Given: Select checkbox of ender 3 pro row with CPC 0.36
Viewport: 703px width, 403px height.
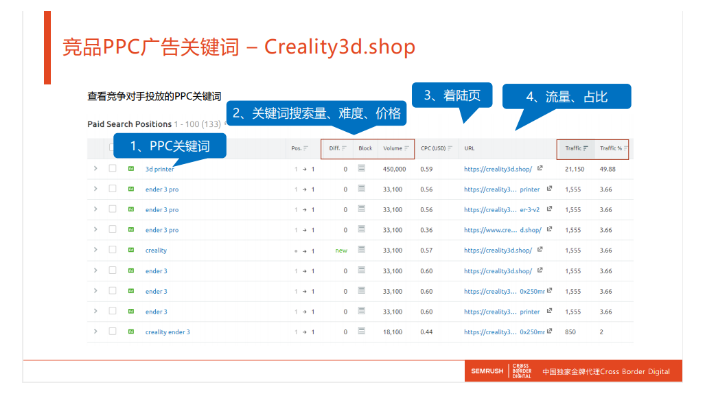Looking at the screenshot, I should pos(113,229).
